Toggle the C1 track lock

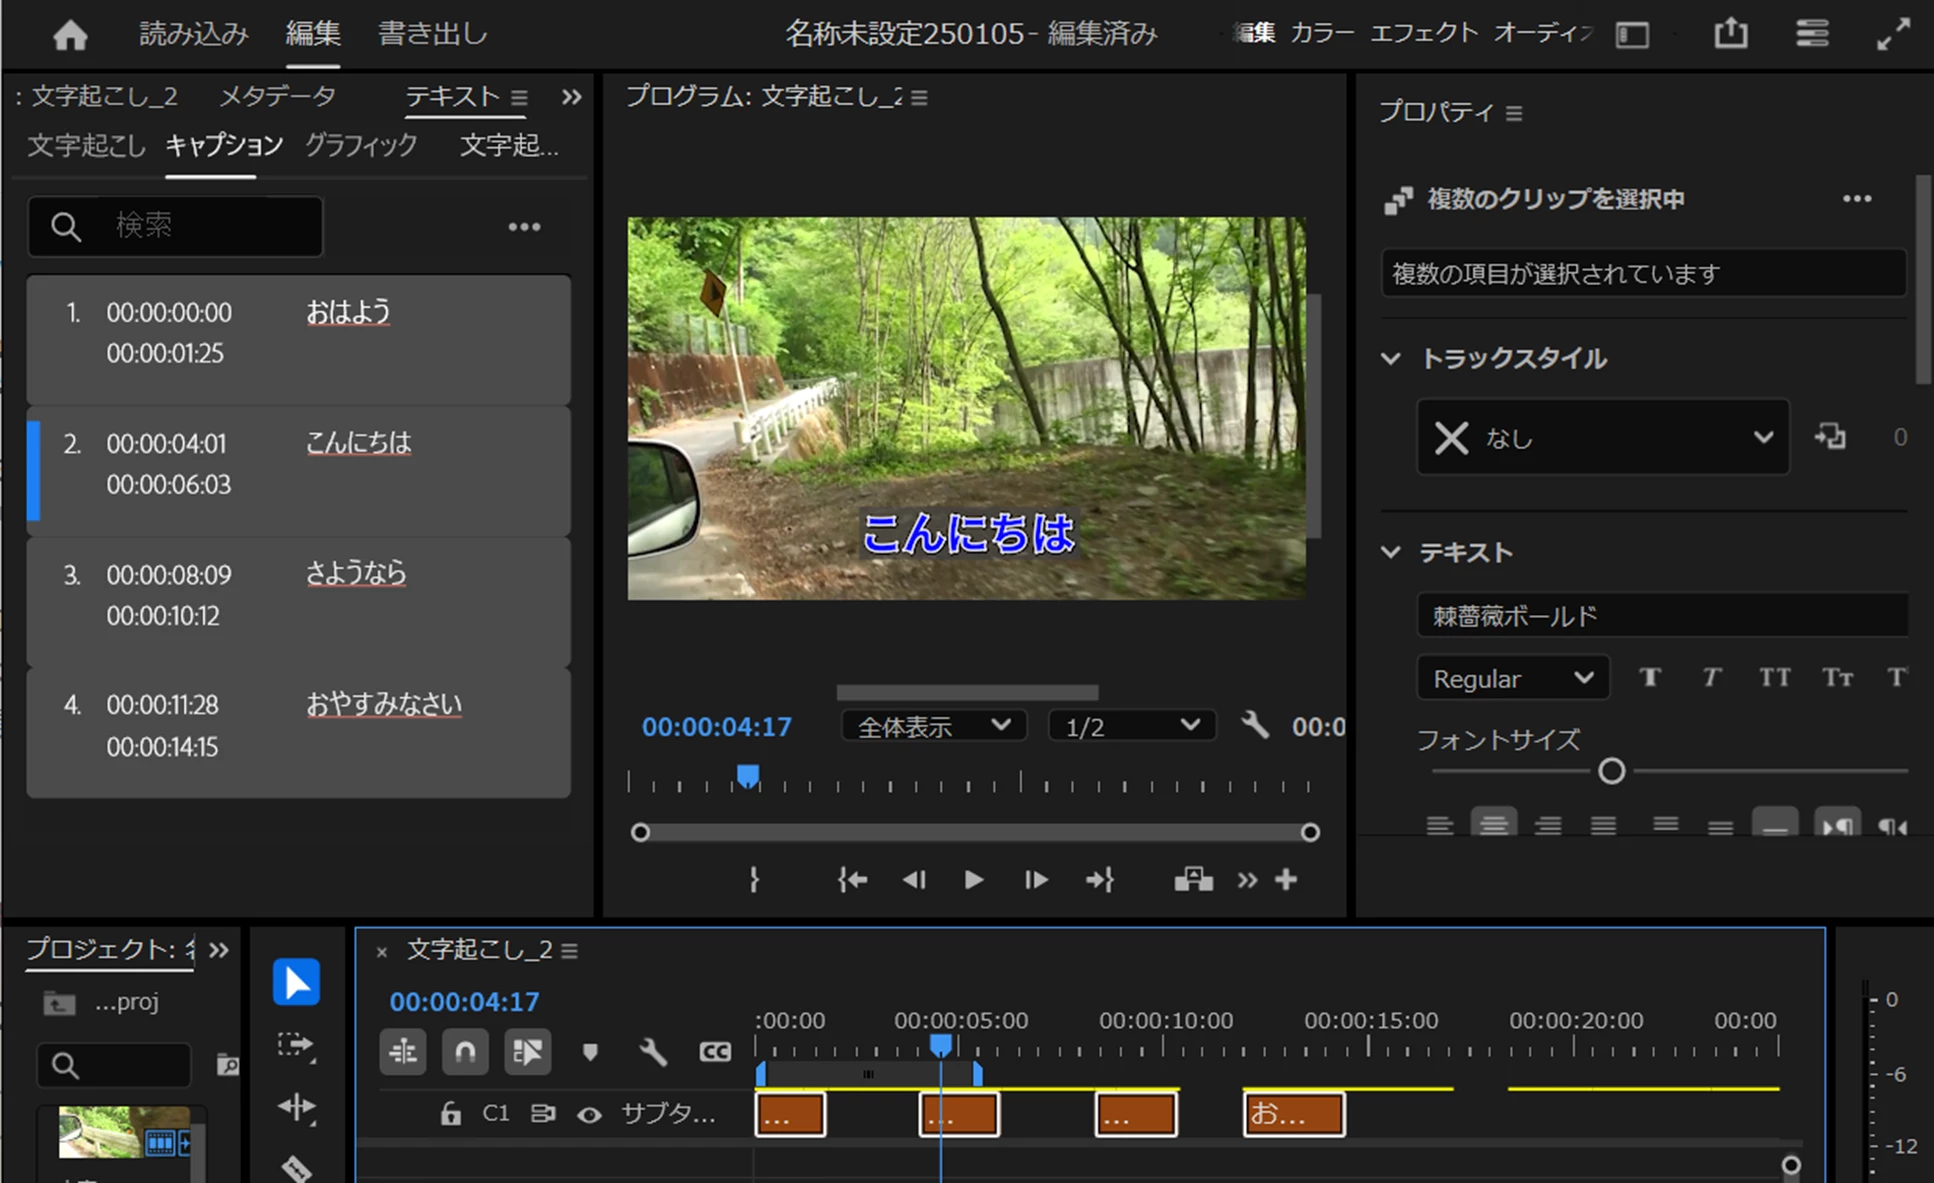point(451,1114)
